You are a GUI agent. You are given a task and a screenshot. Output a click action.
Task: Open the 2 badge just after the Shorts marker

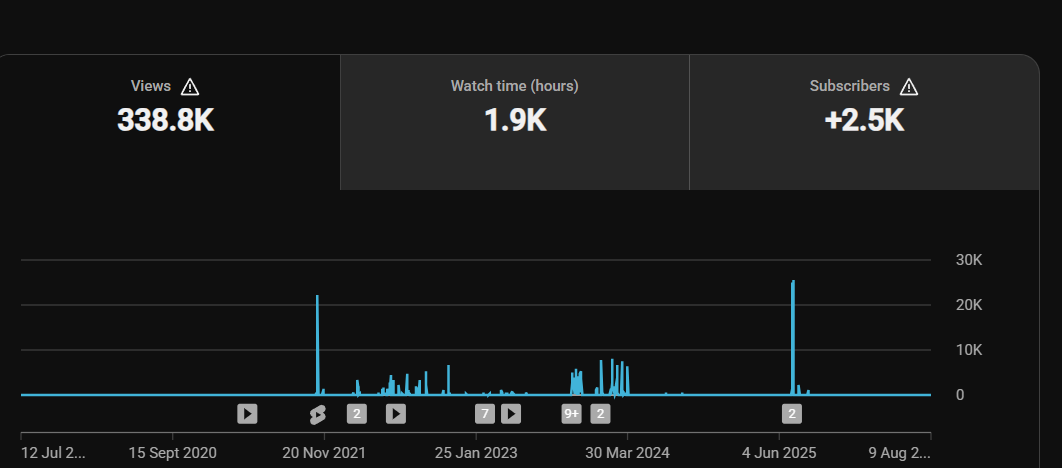(357, 413)
